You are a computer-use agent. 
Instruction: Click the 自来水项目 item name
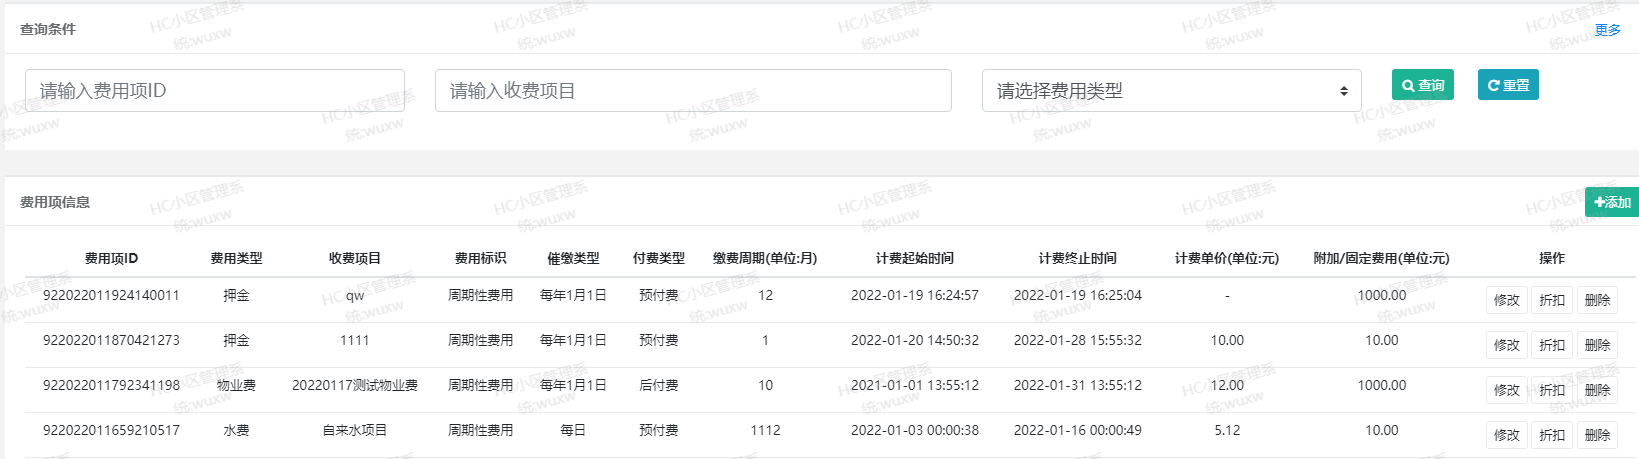[355, 430]
